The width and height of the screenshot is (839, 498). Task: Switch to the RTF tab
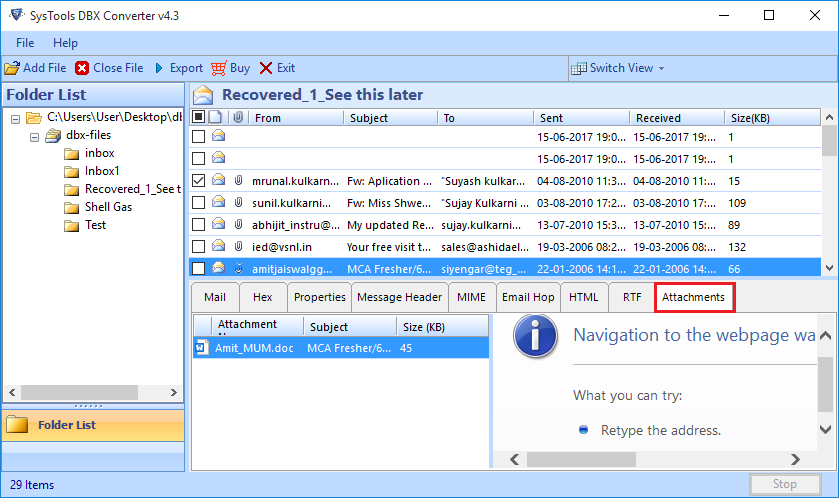click(x=632, y=297)
